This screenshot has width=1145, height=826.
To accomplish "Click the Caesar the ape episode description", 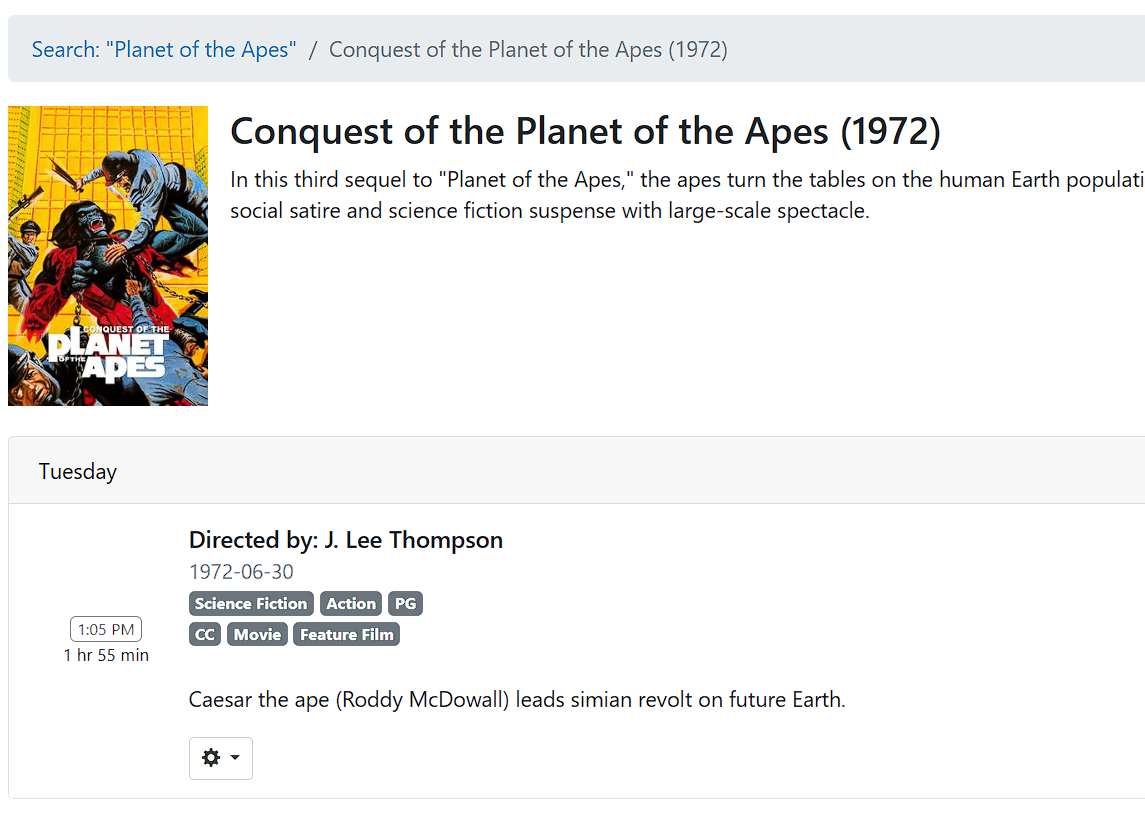I will pyautogui.click(x=517, y=699).
